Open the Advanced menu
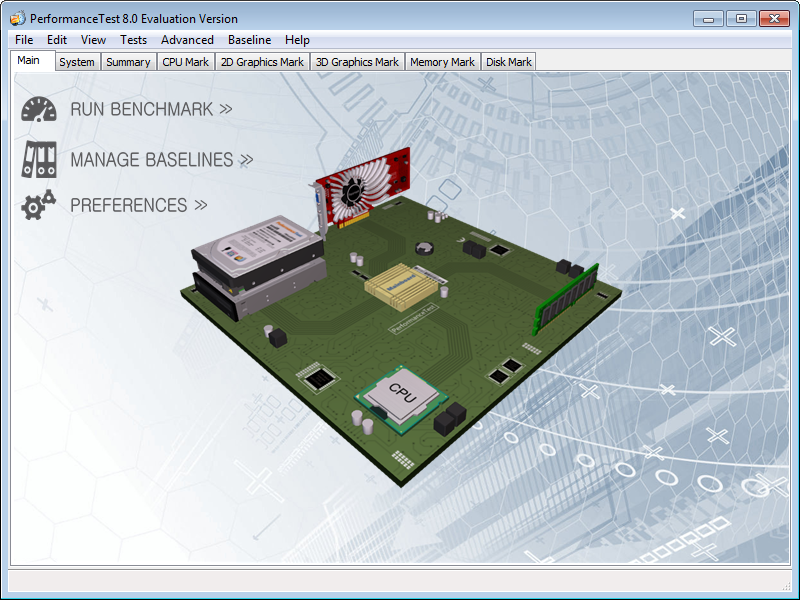This screenshot has width=800, height=600. point(187,40)
